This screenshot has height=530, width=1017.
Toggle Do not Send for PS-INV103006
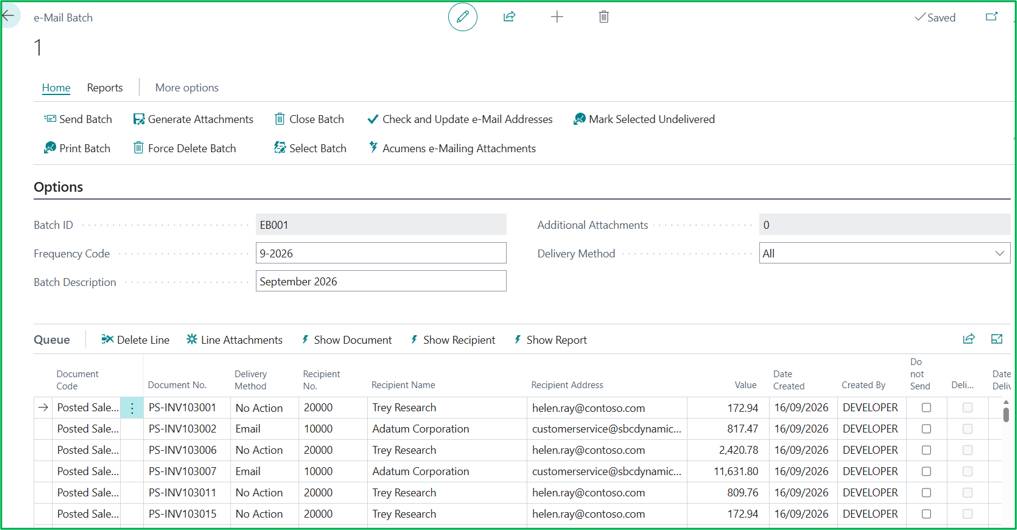pos(926,450)
